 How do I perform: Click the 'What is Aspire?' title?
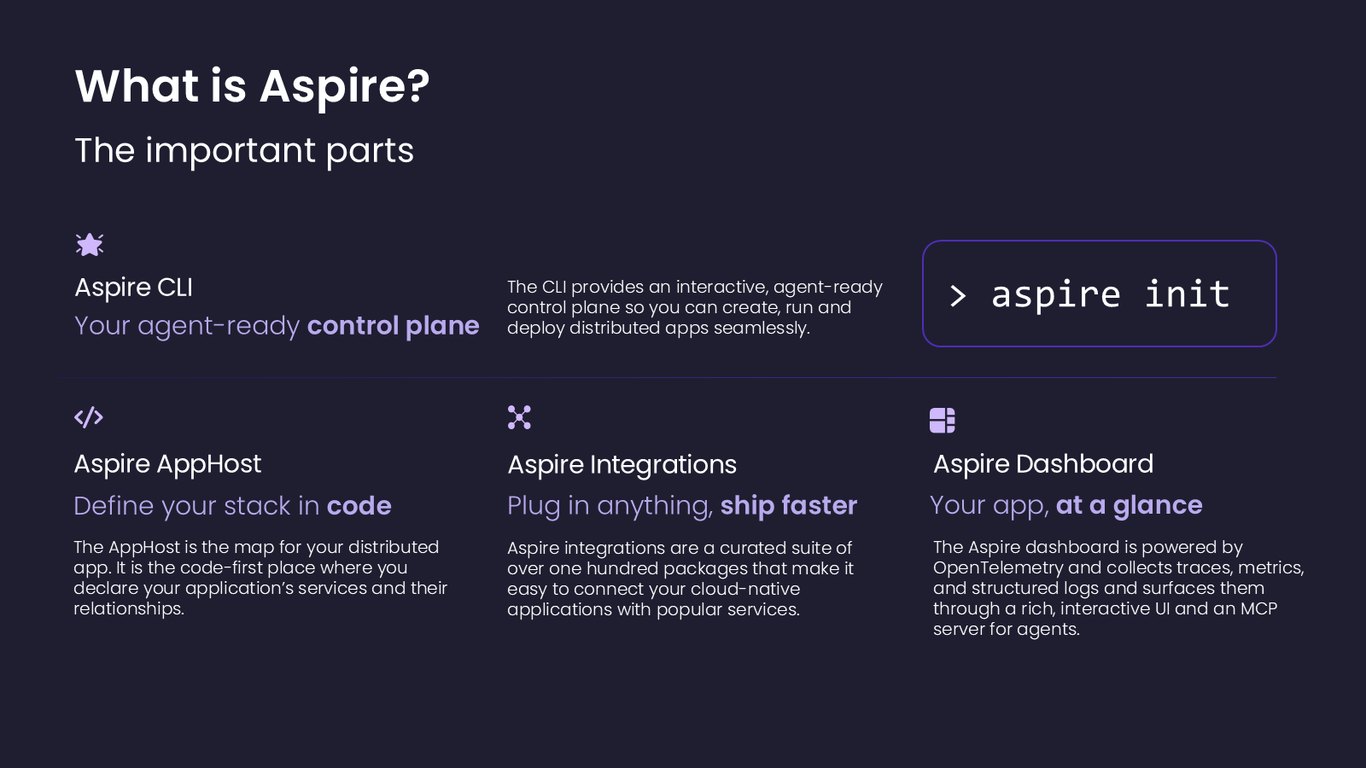pyautogui.click(x=252, y=86)
